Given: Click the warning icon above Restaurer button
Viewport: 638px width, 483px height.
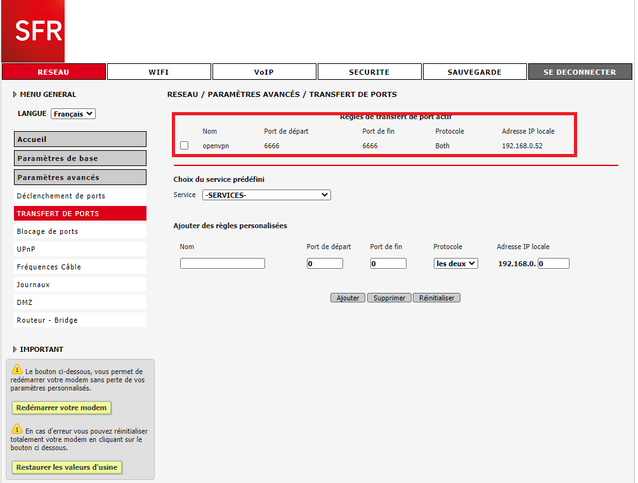Looking at the screenshot, I should point(16,430).
